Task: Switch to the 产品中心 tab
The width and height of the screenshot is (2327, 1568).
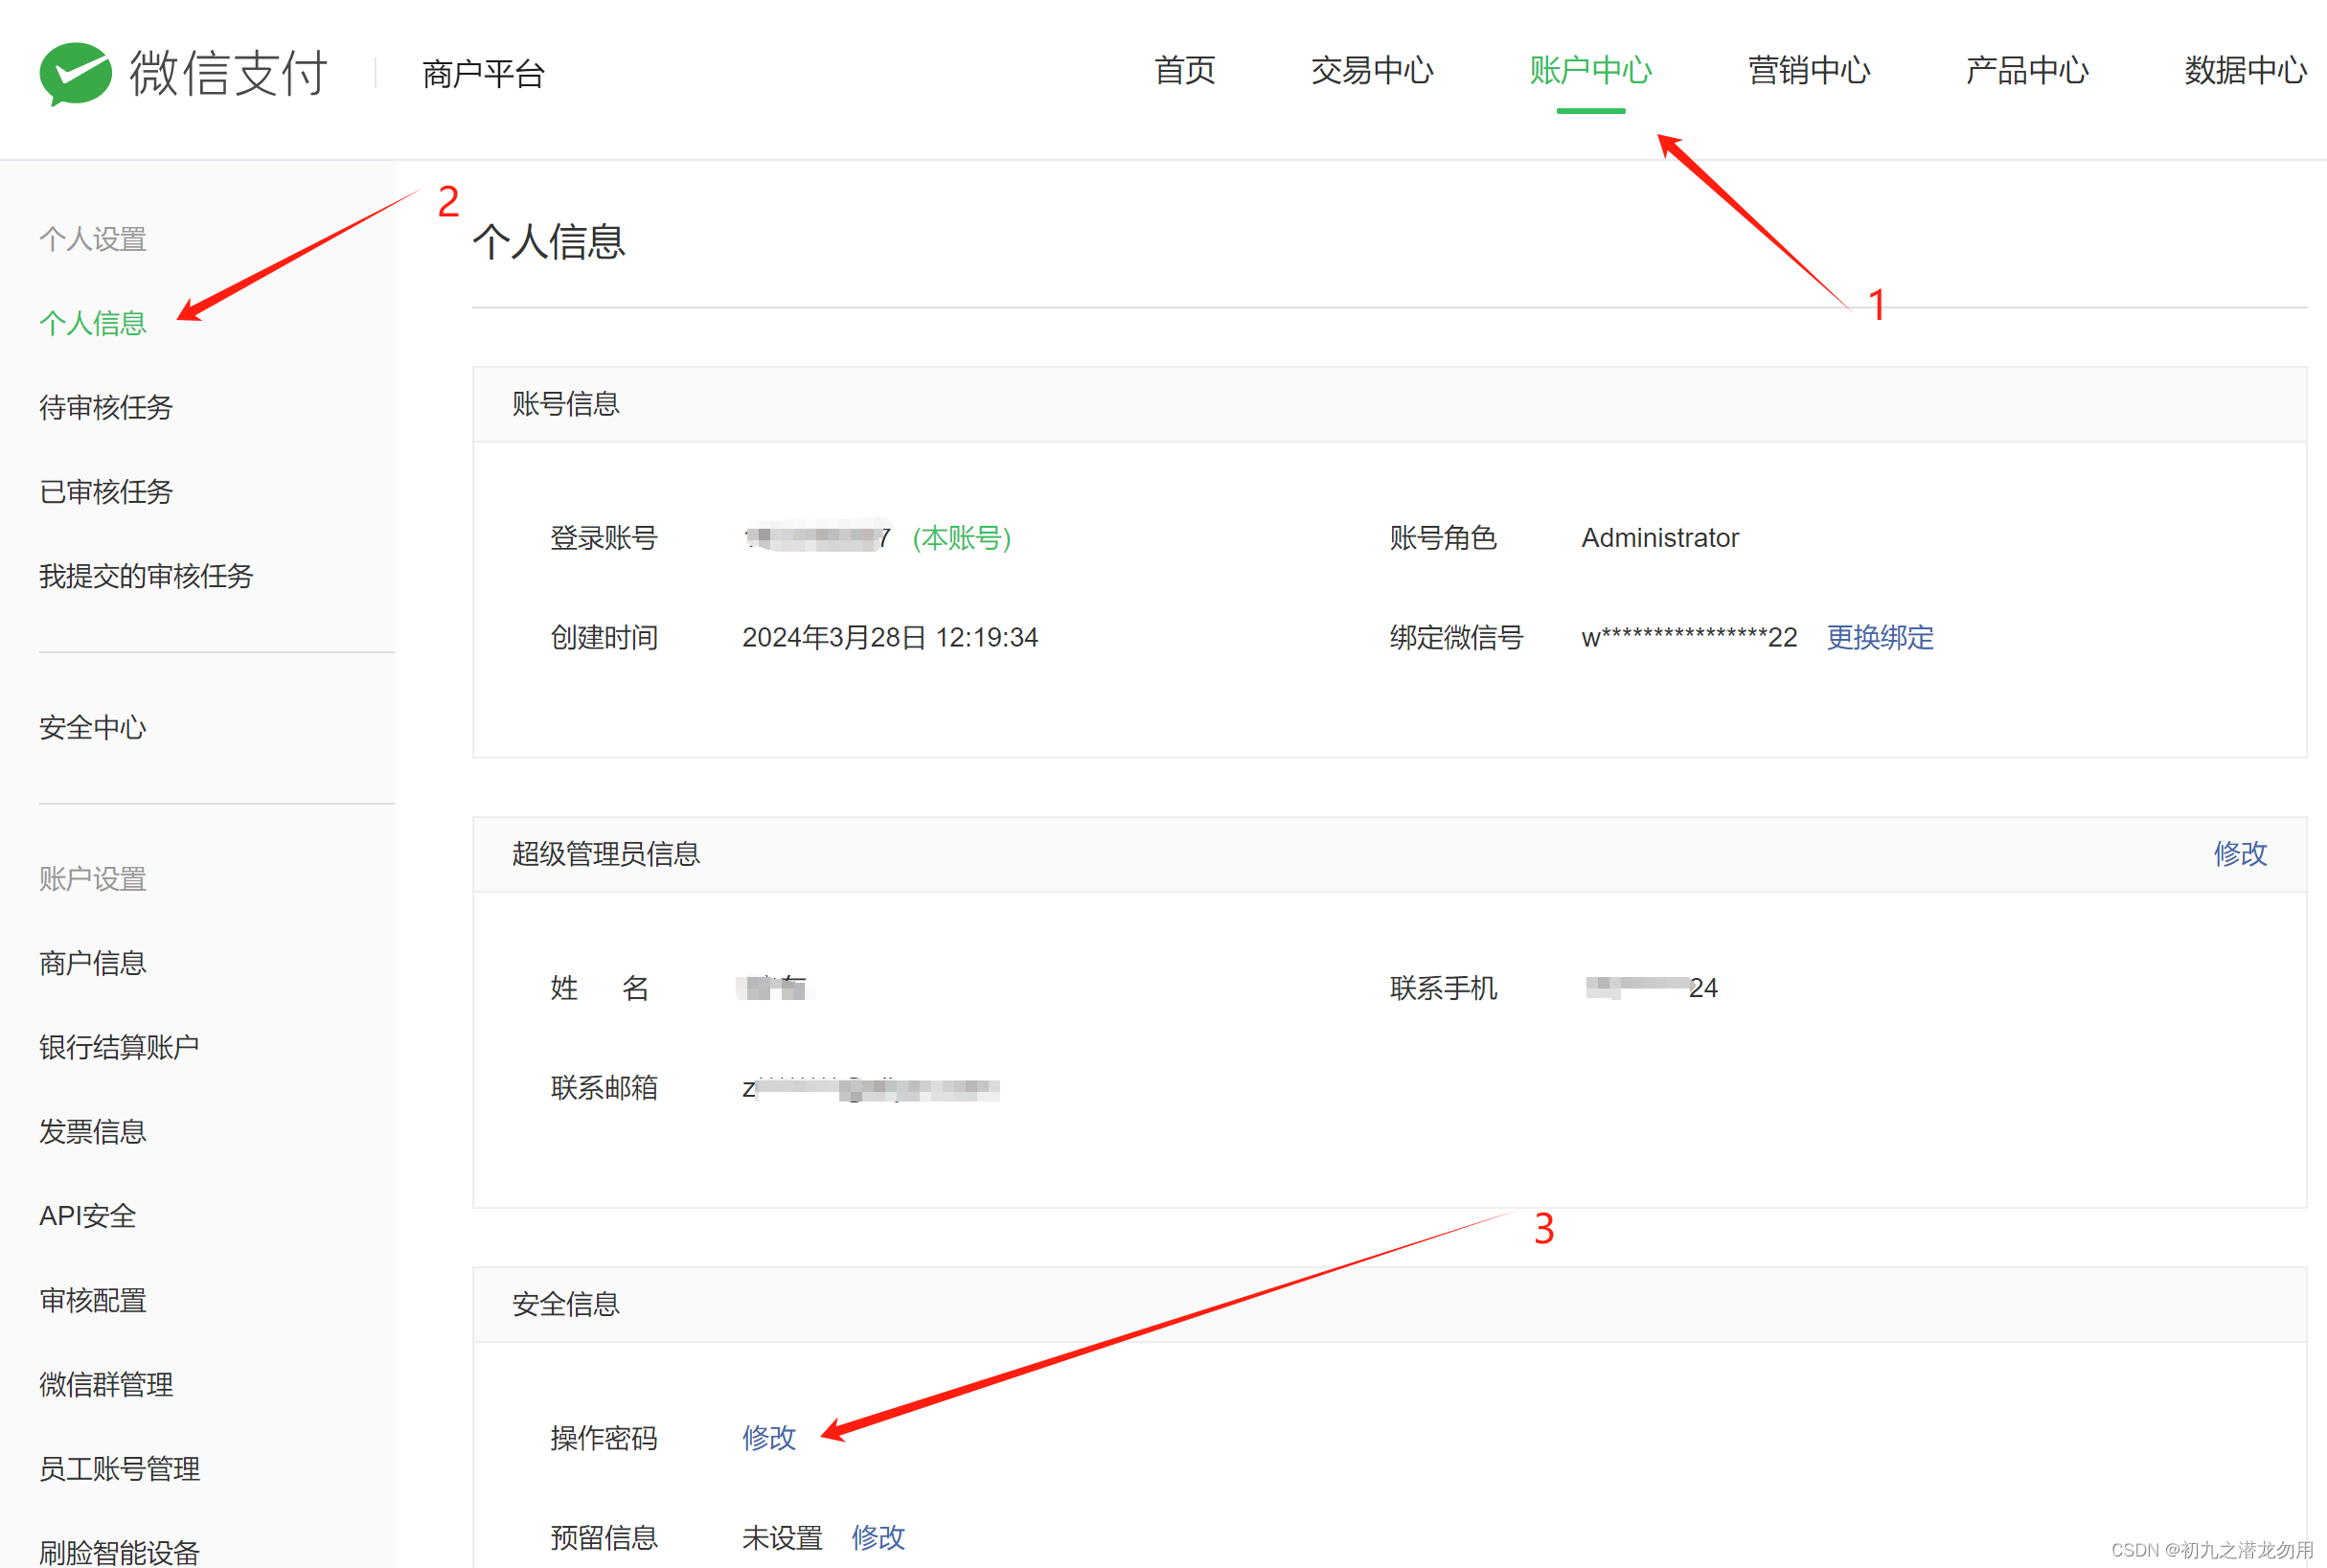Action: pos(2026,71)
